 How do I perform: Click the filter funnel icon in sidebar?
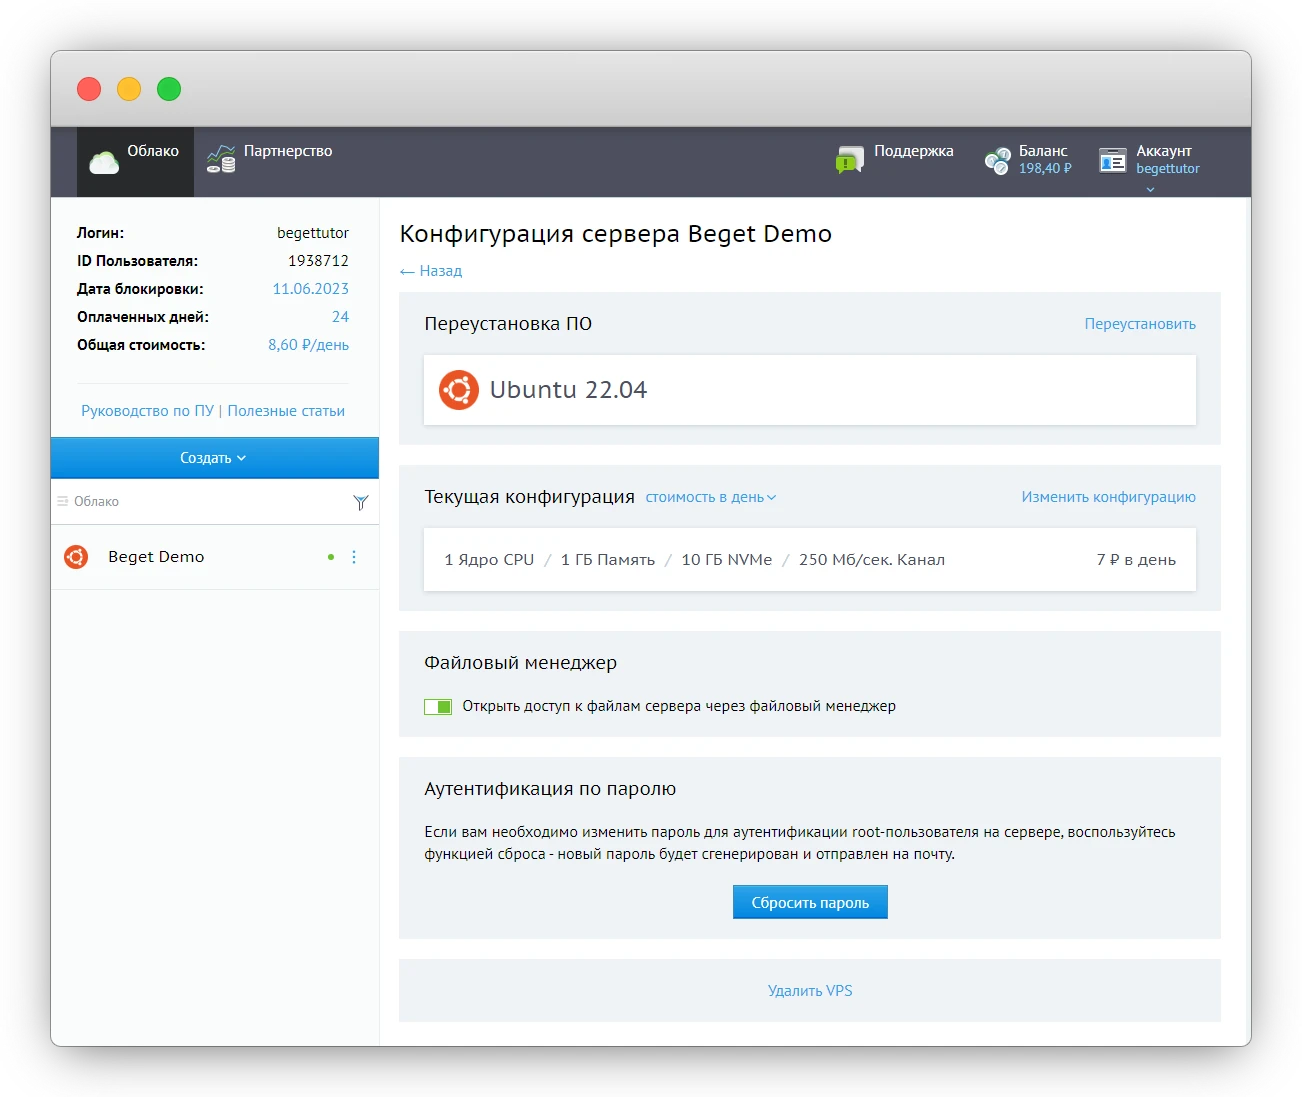[361, 502]
